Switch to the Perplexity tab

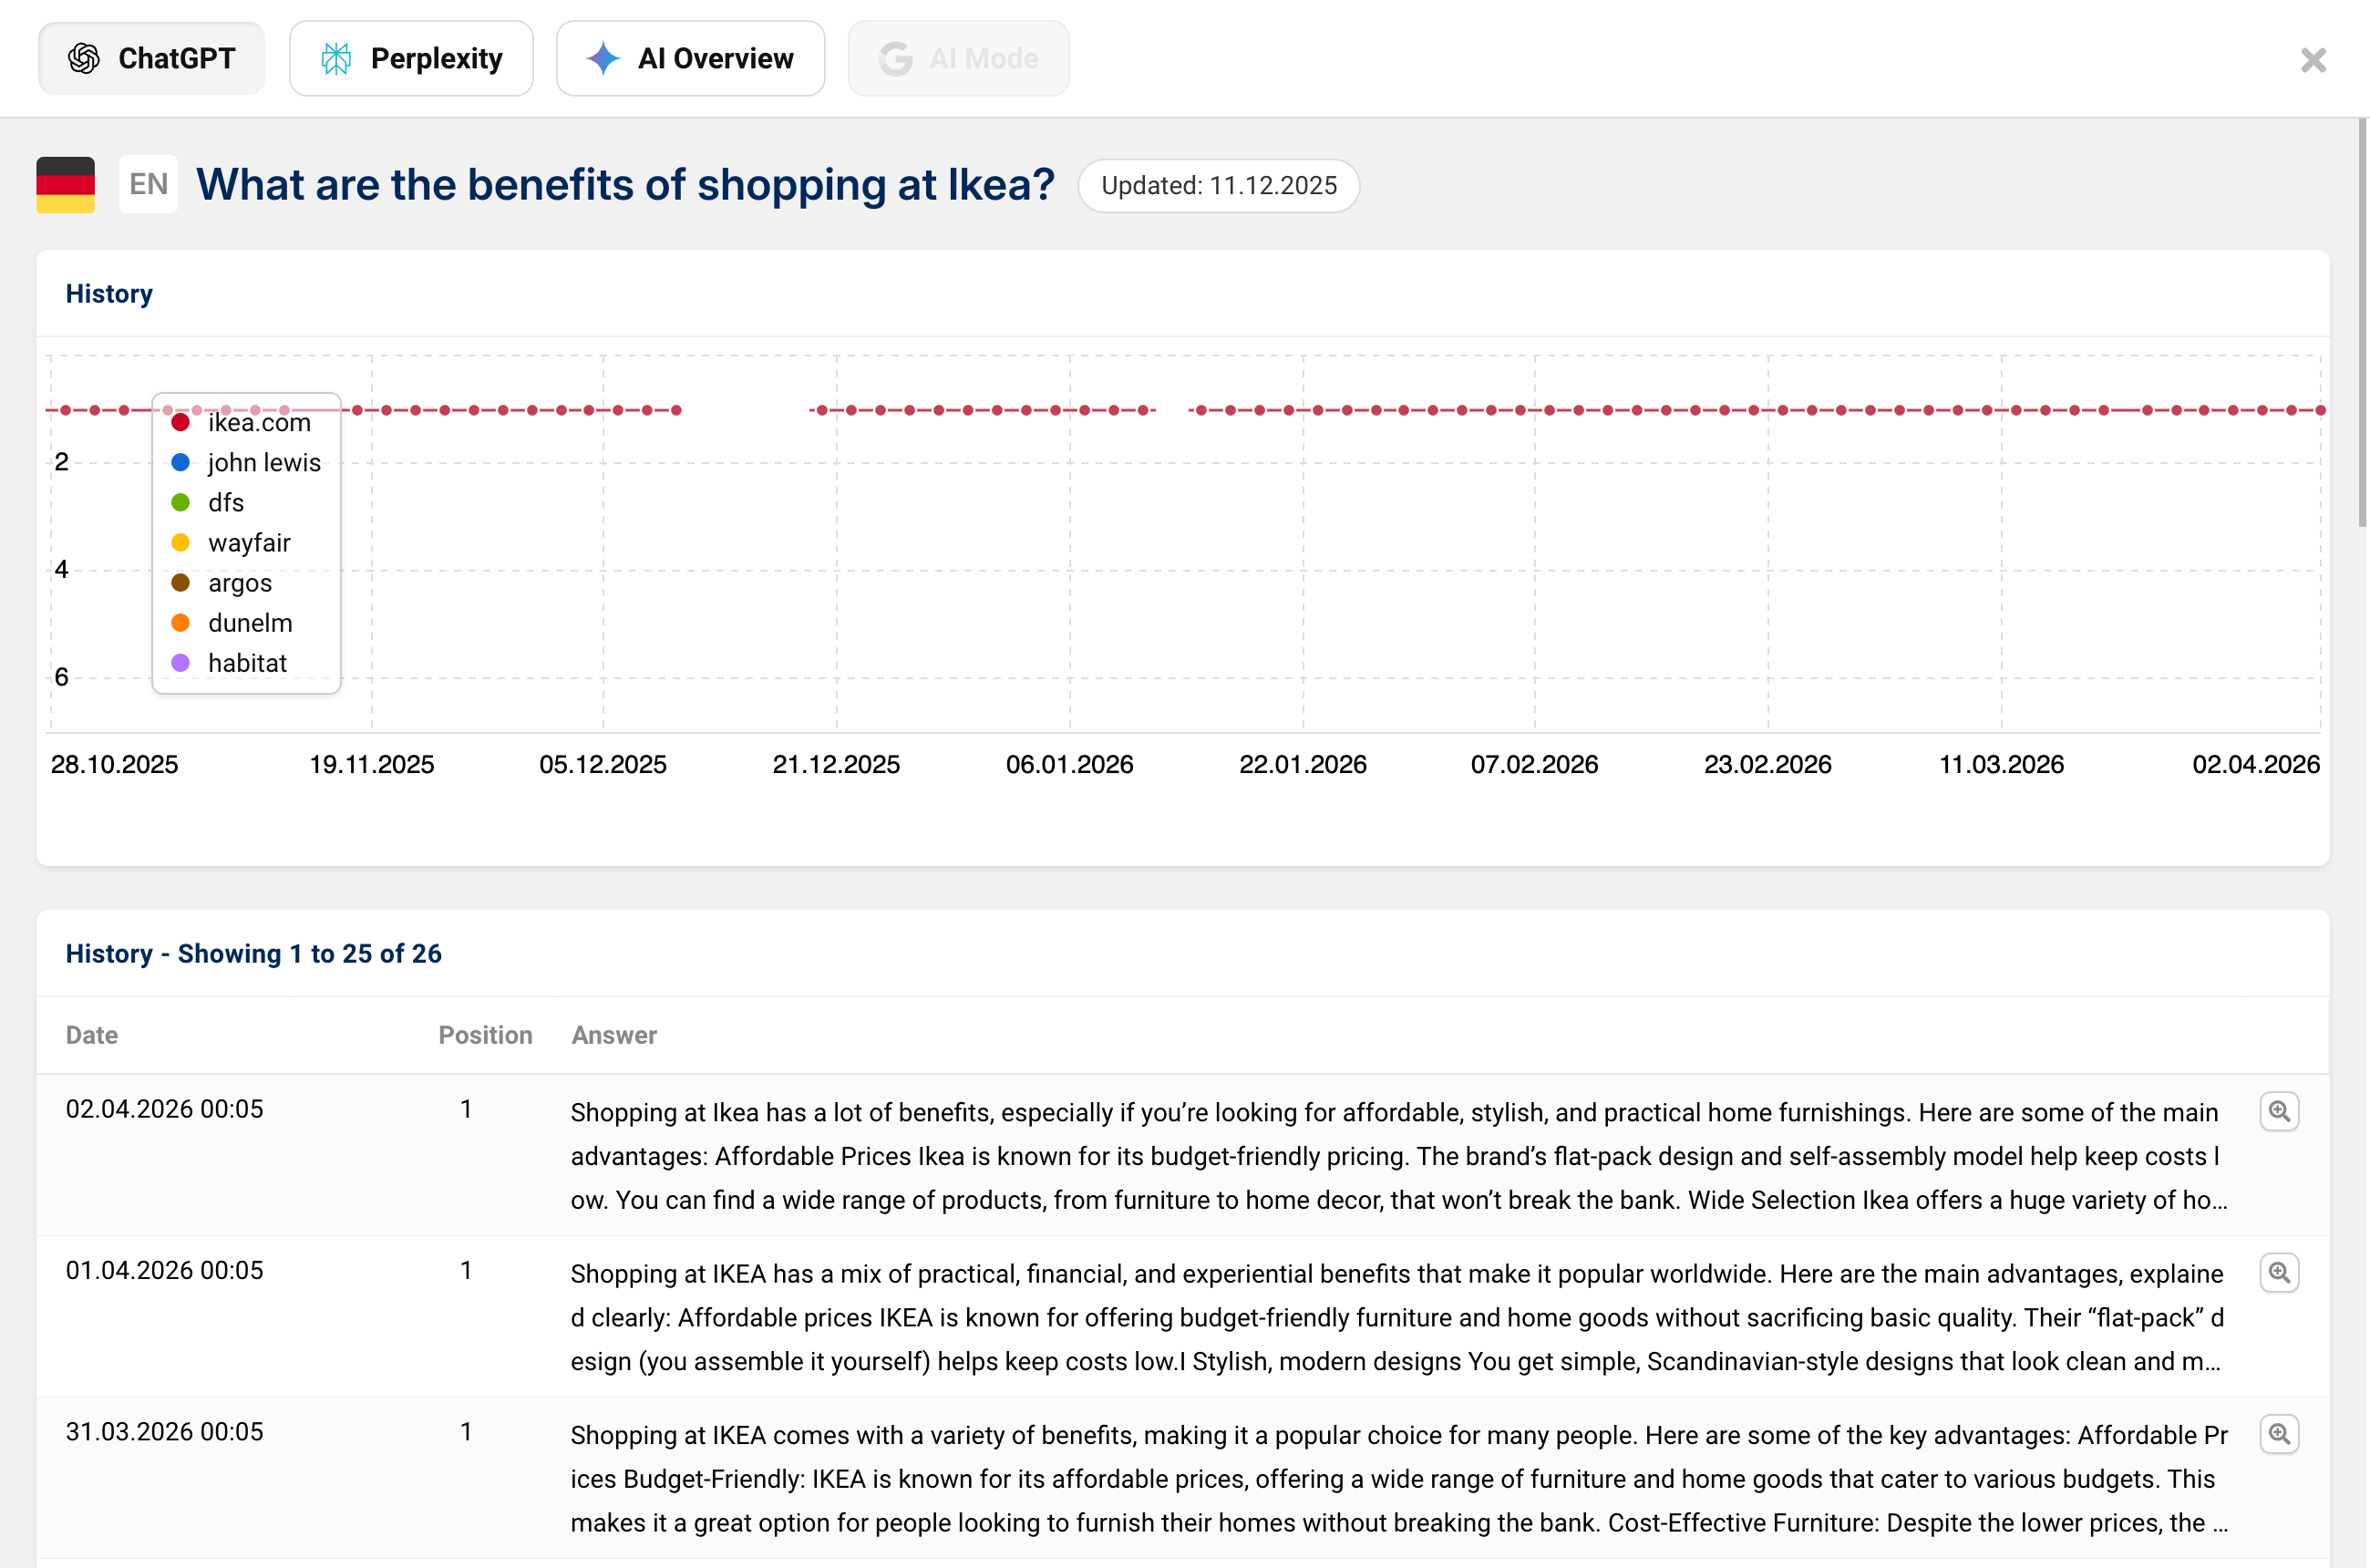(x=411, y=58)
